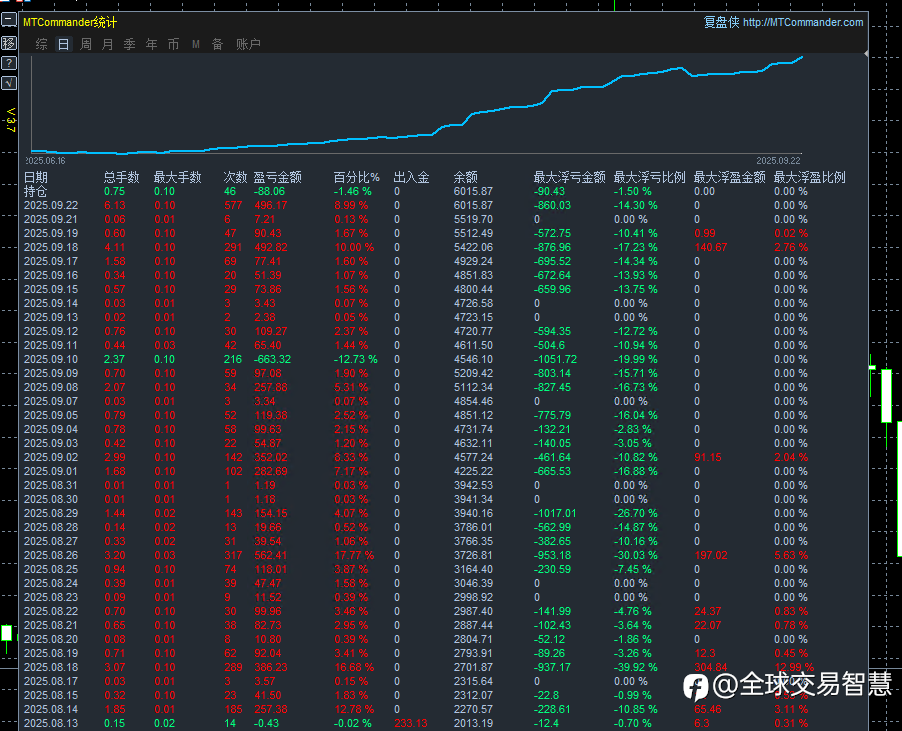Select the 2025.09.10 row date

tap(50, 359)
